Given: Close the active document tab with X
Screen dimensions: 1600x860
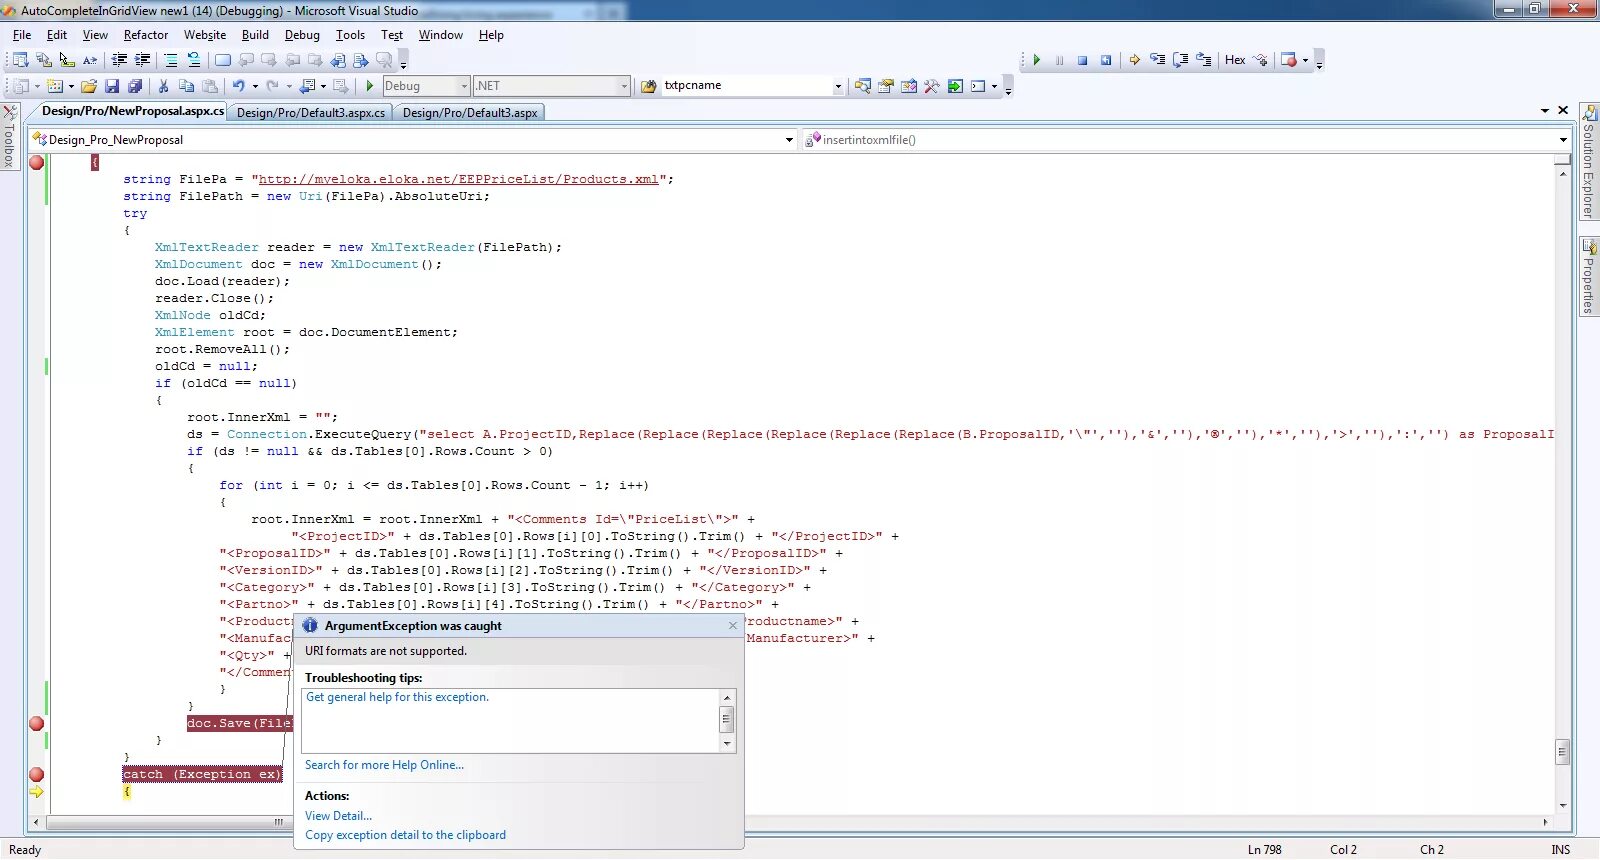Looking at the screenshot, I should pyautogui.click(x=1563, y=110).
